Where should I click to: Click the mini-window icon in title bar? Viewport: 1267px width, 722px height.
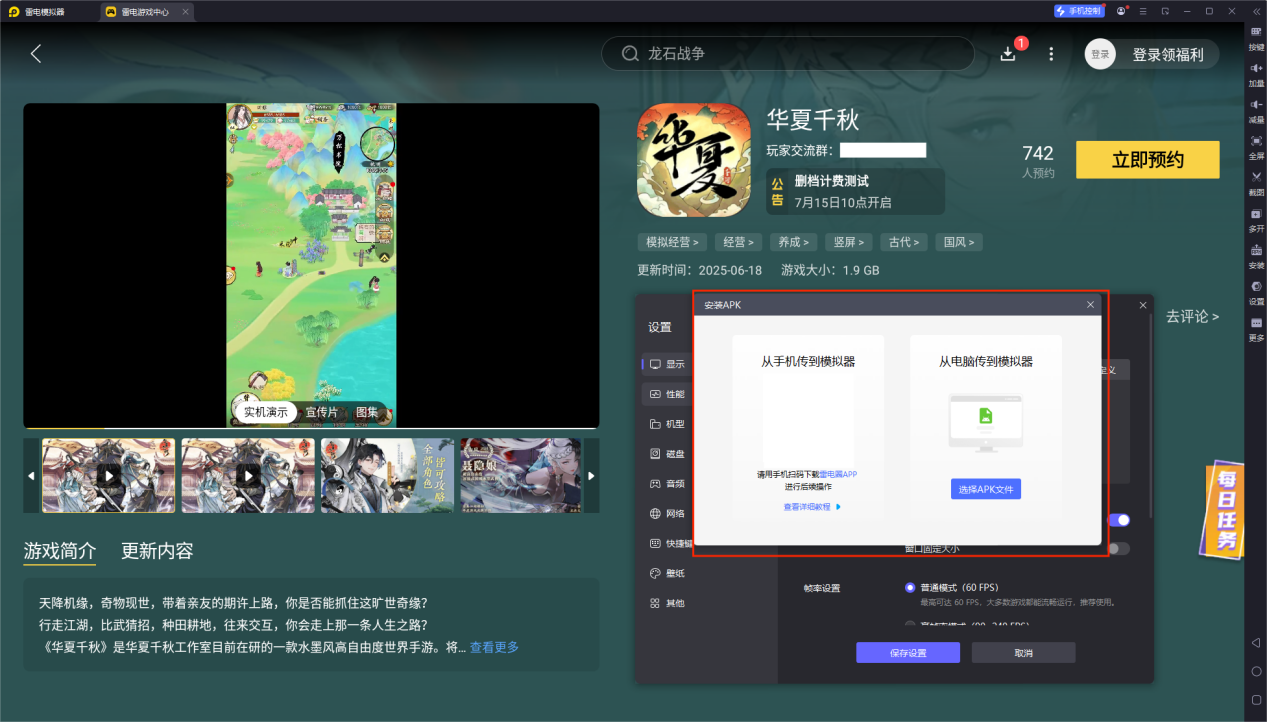tap(1166, 11)
